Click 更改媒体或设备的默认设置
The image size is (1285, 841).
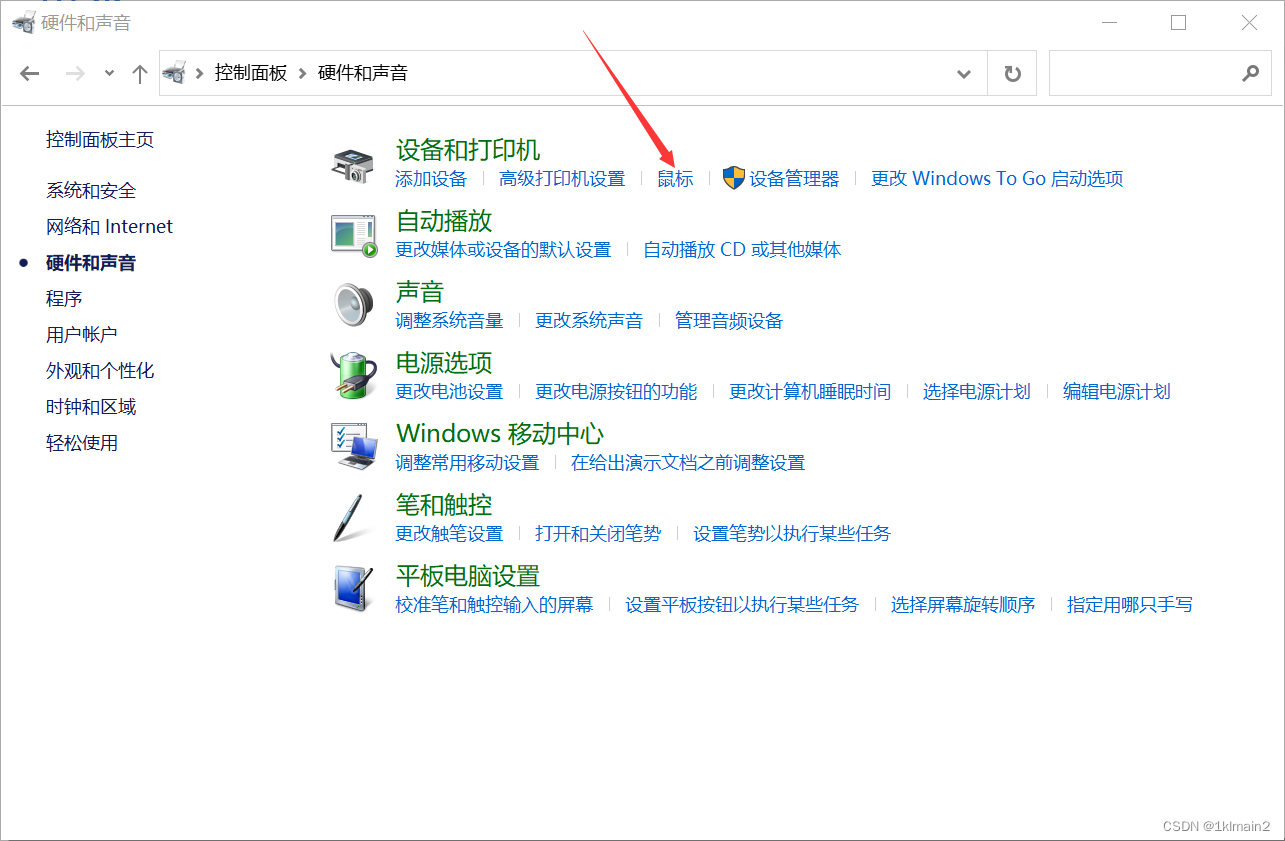[503, 250]
